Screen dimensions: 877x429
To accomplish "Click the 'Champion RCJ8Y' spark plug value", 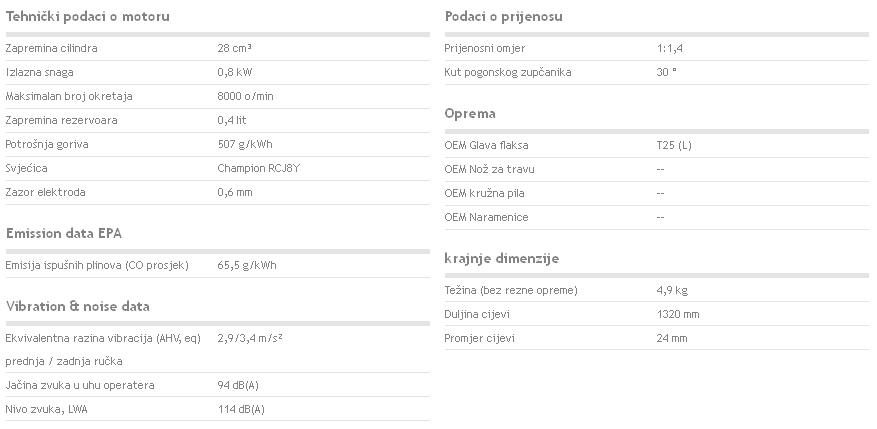I will pyautogui.click(x=258, y=168).
